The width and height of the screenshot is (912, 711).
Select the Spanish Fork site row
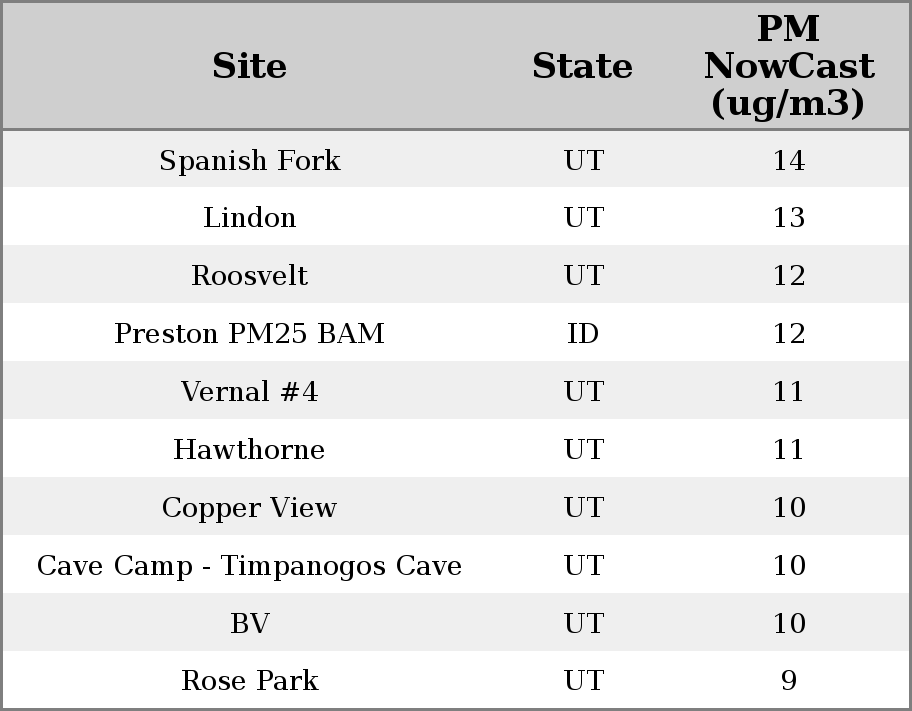250,160
